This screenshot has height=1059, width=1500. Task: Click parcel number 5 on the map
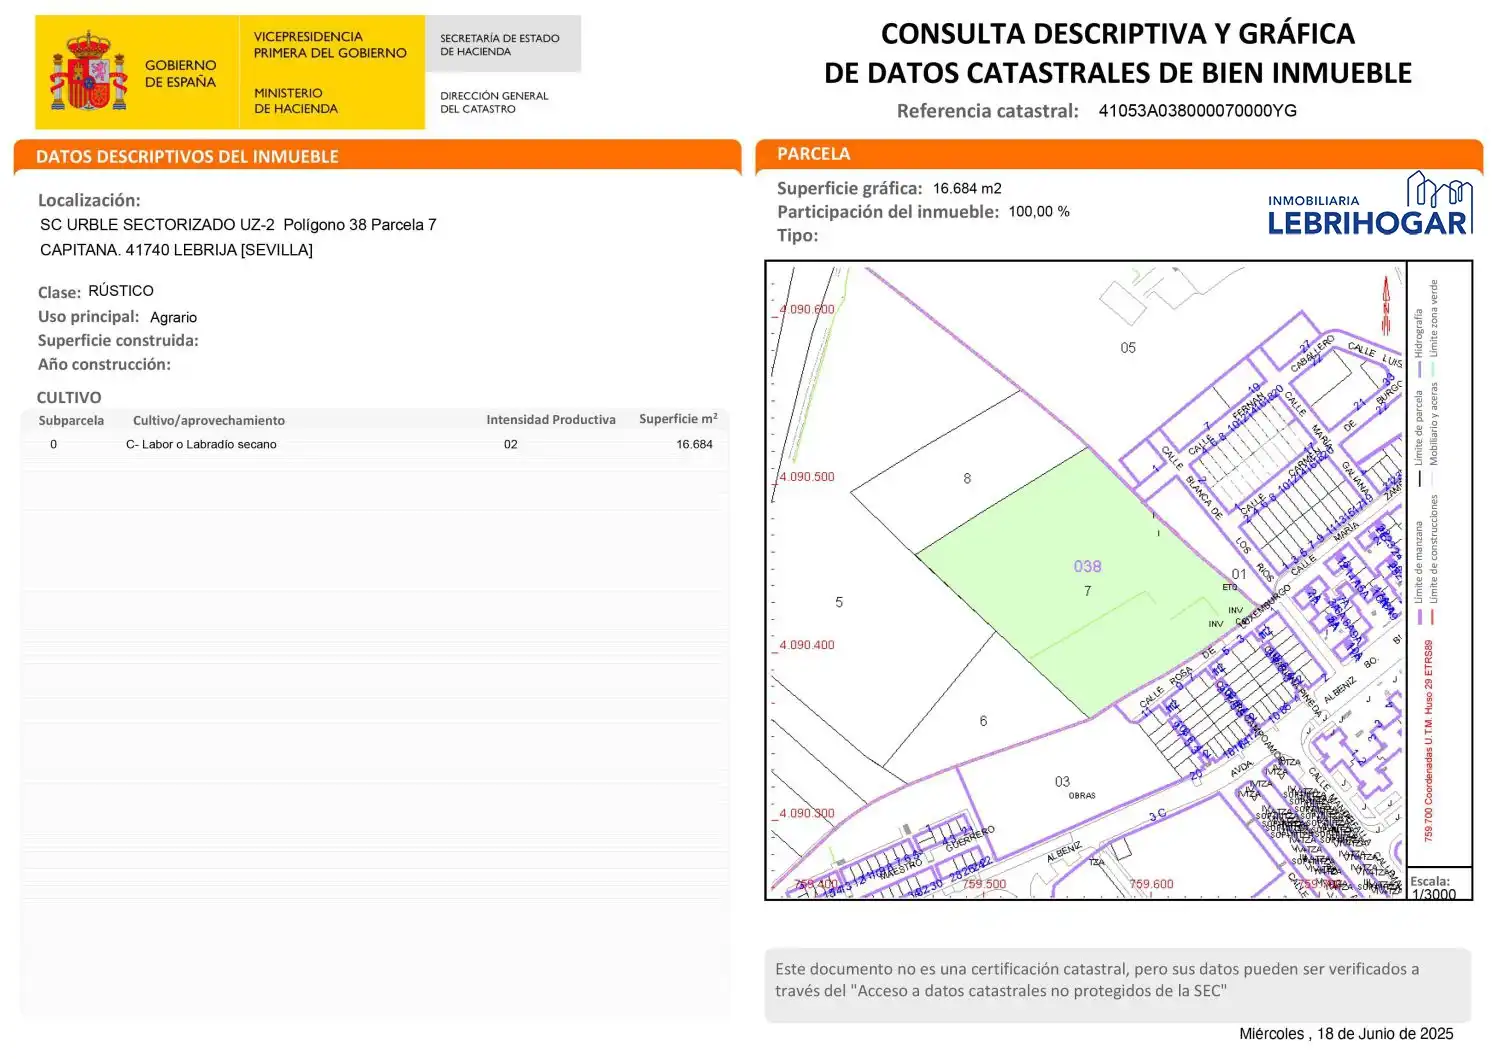pyautogui.click(x=839, y=602)
